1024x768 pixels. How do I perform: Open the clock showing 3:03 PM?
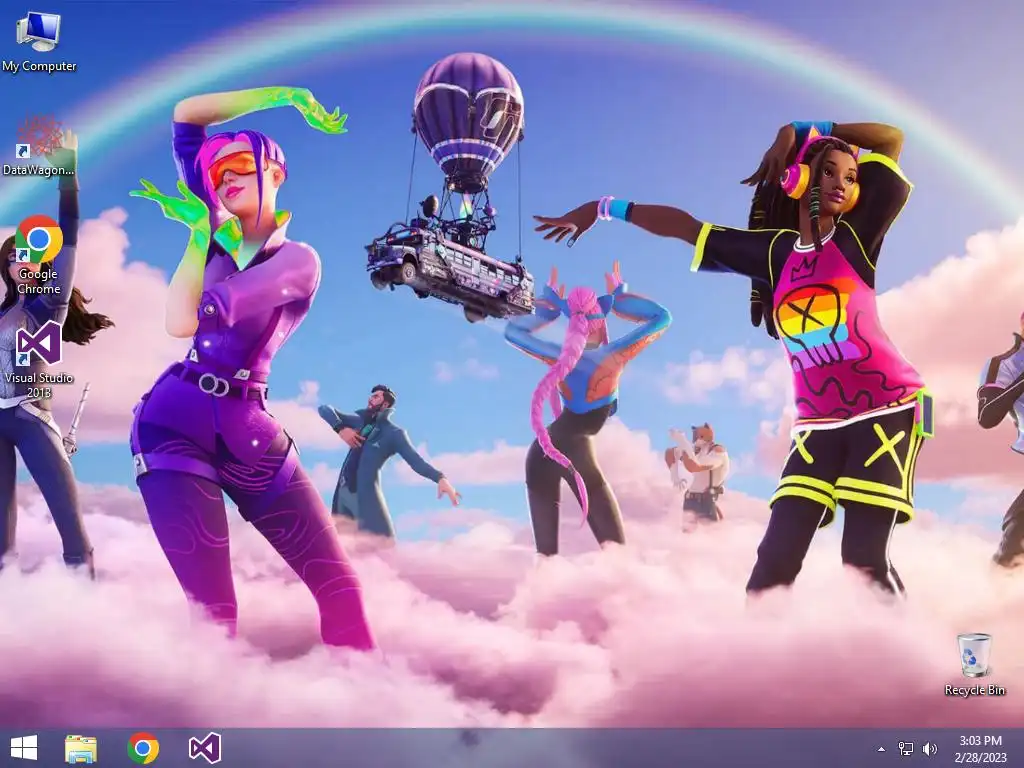pos(980,749)
